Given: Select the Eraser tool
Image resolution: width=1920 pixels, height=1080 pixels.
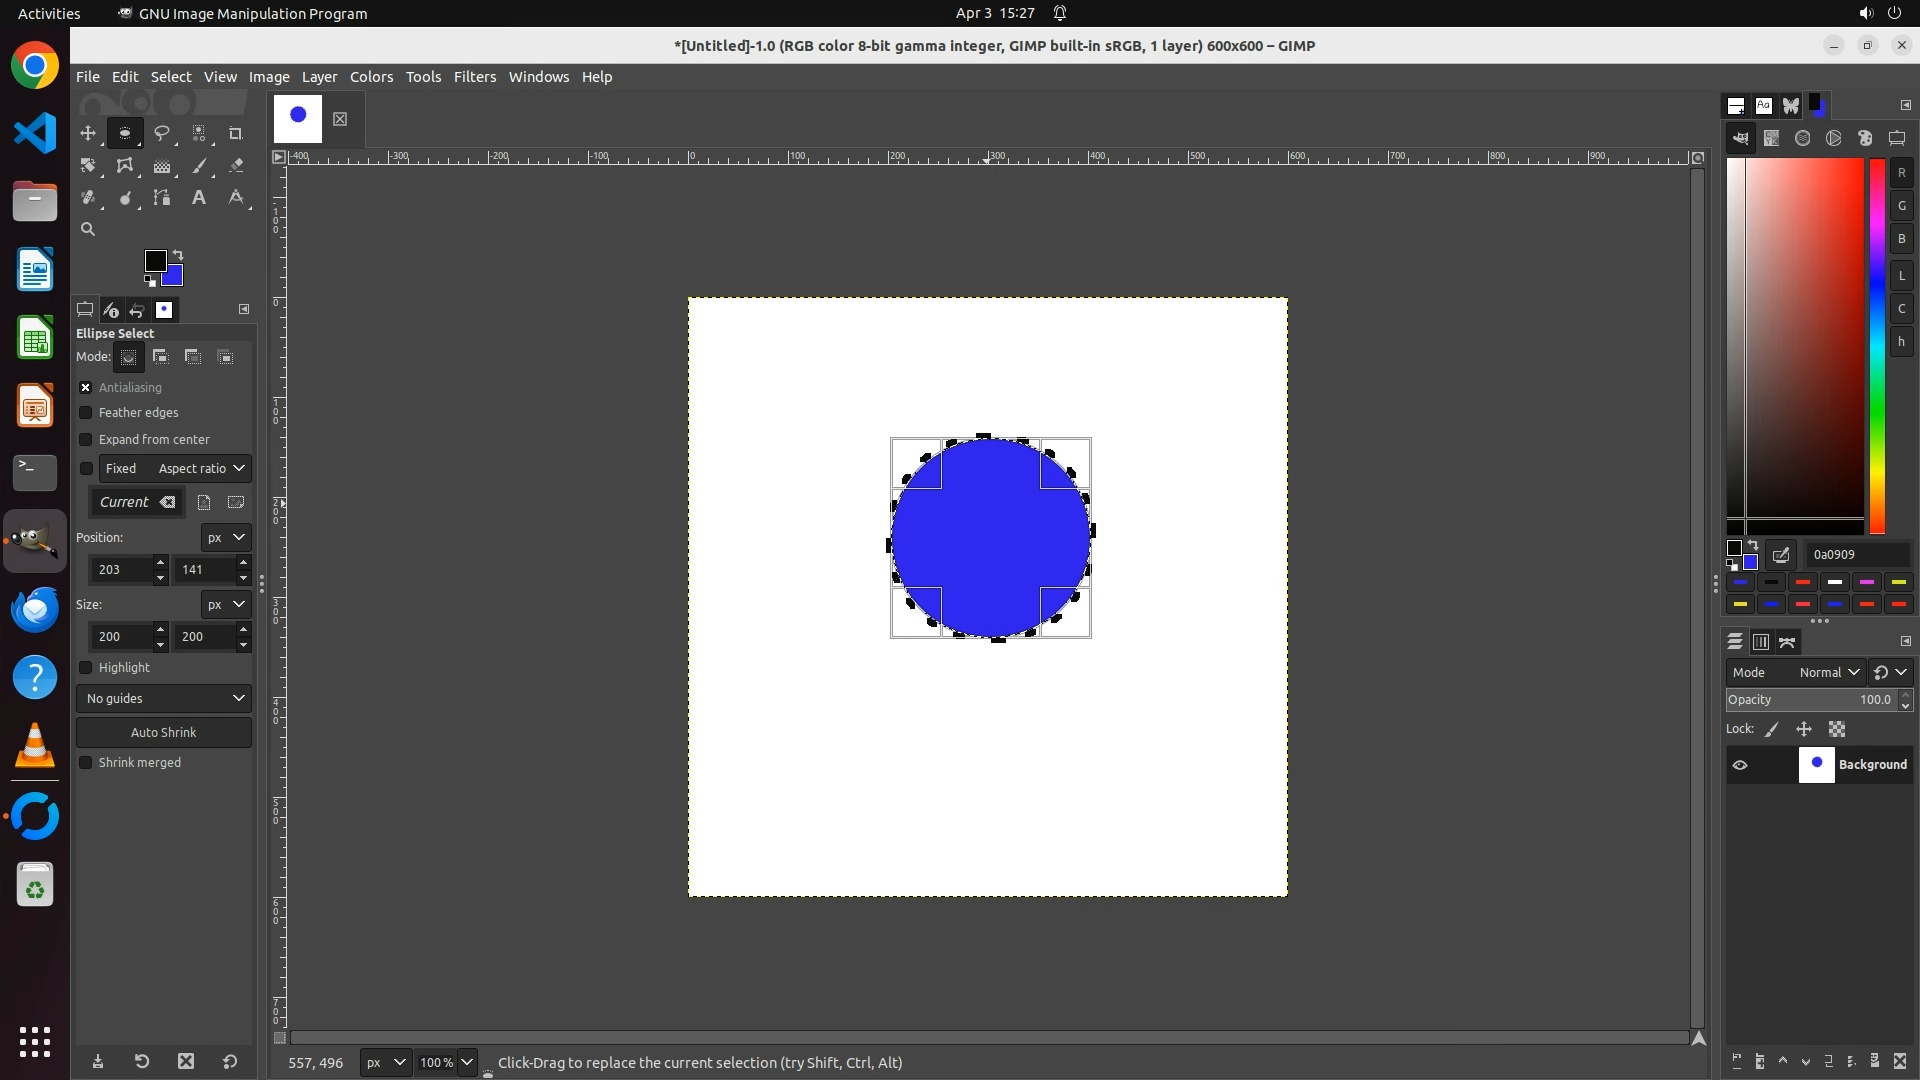Looking at the screenshot, I should [x=236, y=166].
